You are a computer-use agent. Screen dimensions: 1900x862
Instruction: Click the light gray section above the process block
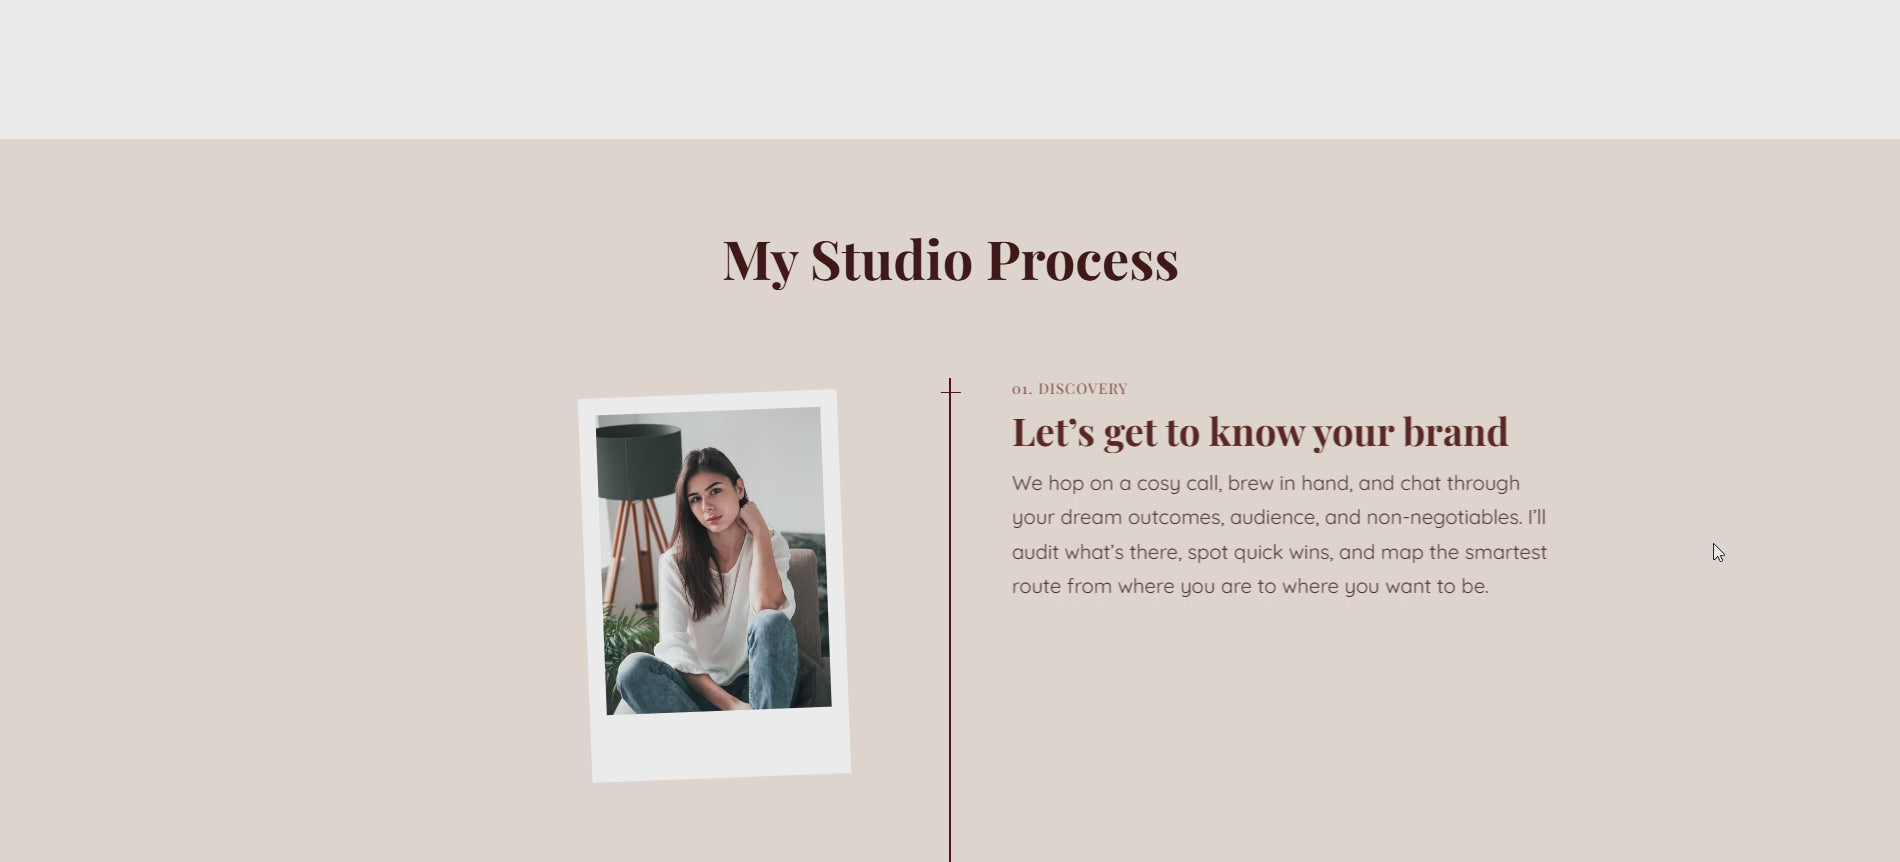[x=950, y=69]
